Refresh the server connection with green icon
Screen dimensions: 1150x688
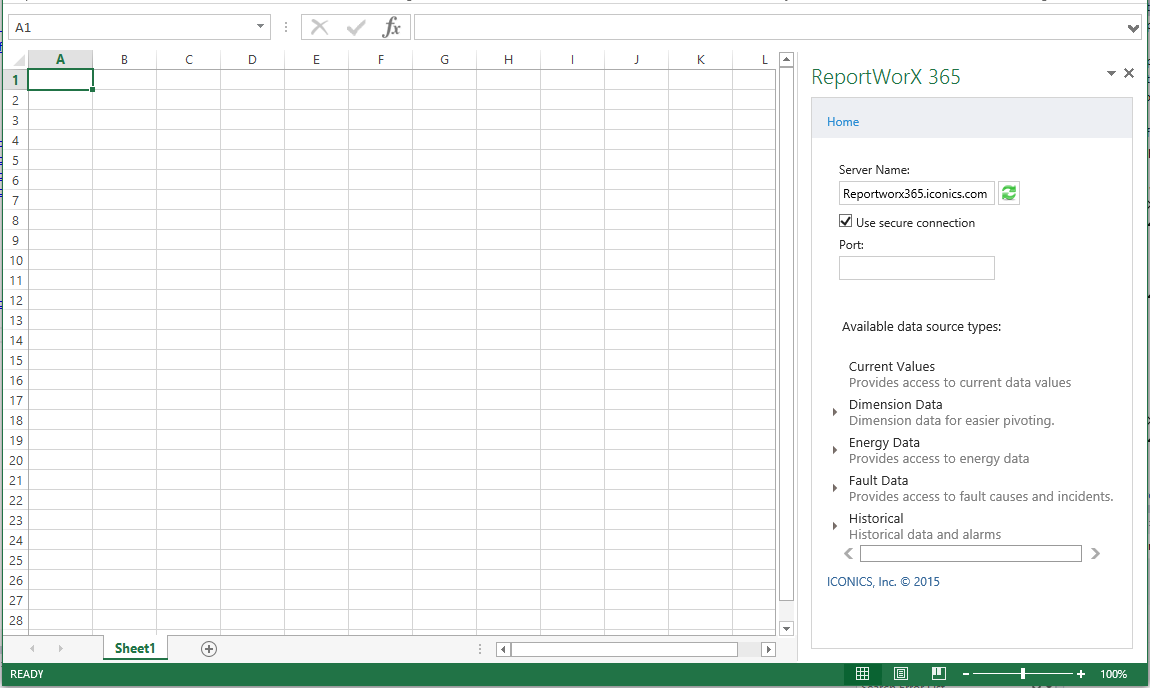(1009, 193)
